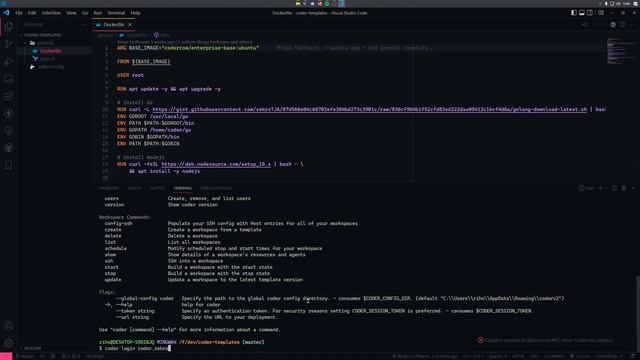This screenshot has height=360, width=640.
Task: Select the .editorconfig file in Explorer
Action: [x=51, y=67]
